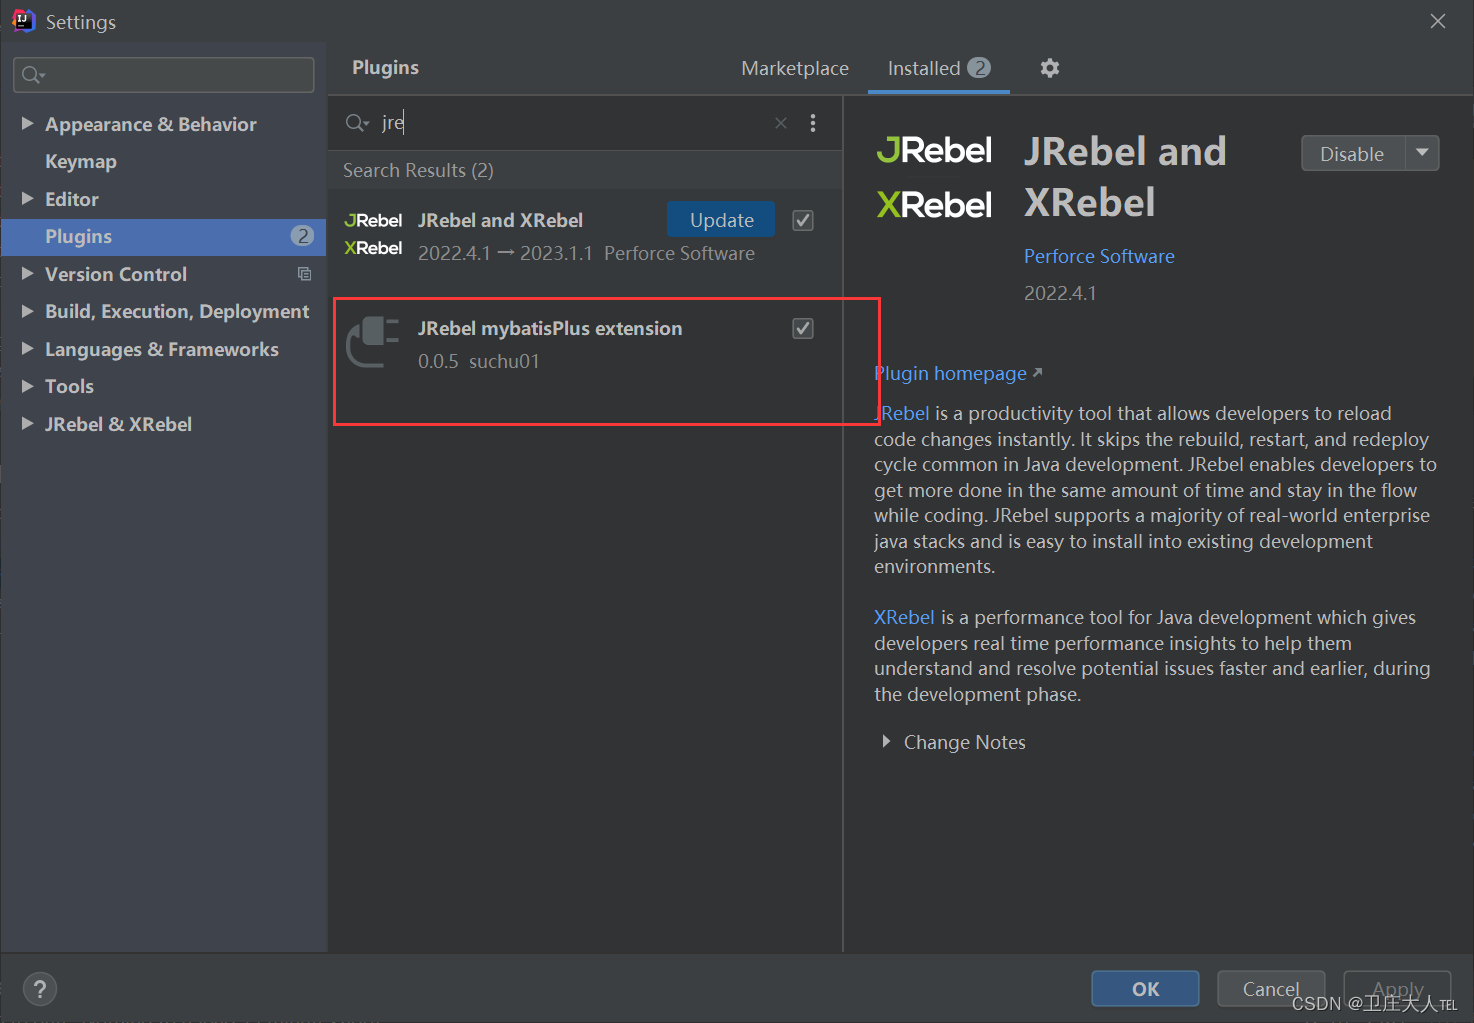
Task: Click the version 2022.4.1 text in details
Action: 1060,293
